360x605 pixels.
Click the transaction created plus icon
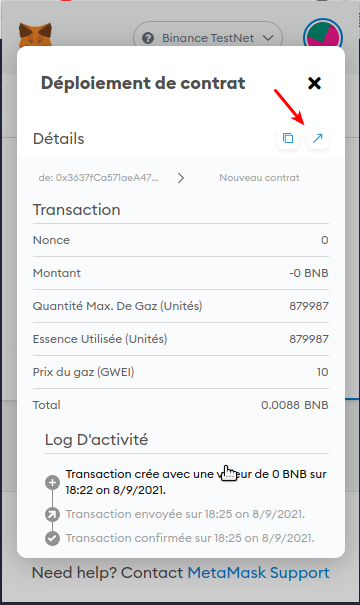pos(52,482)
